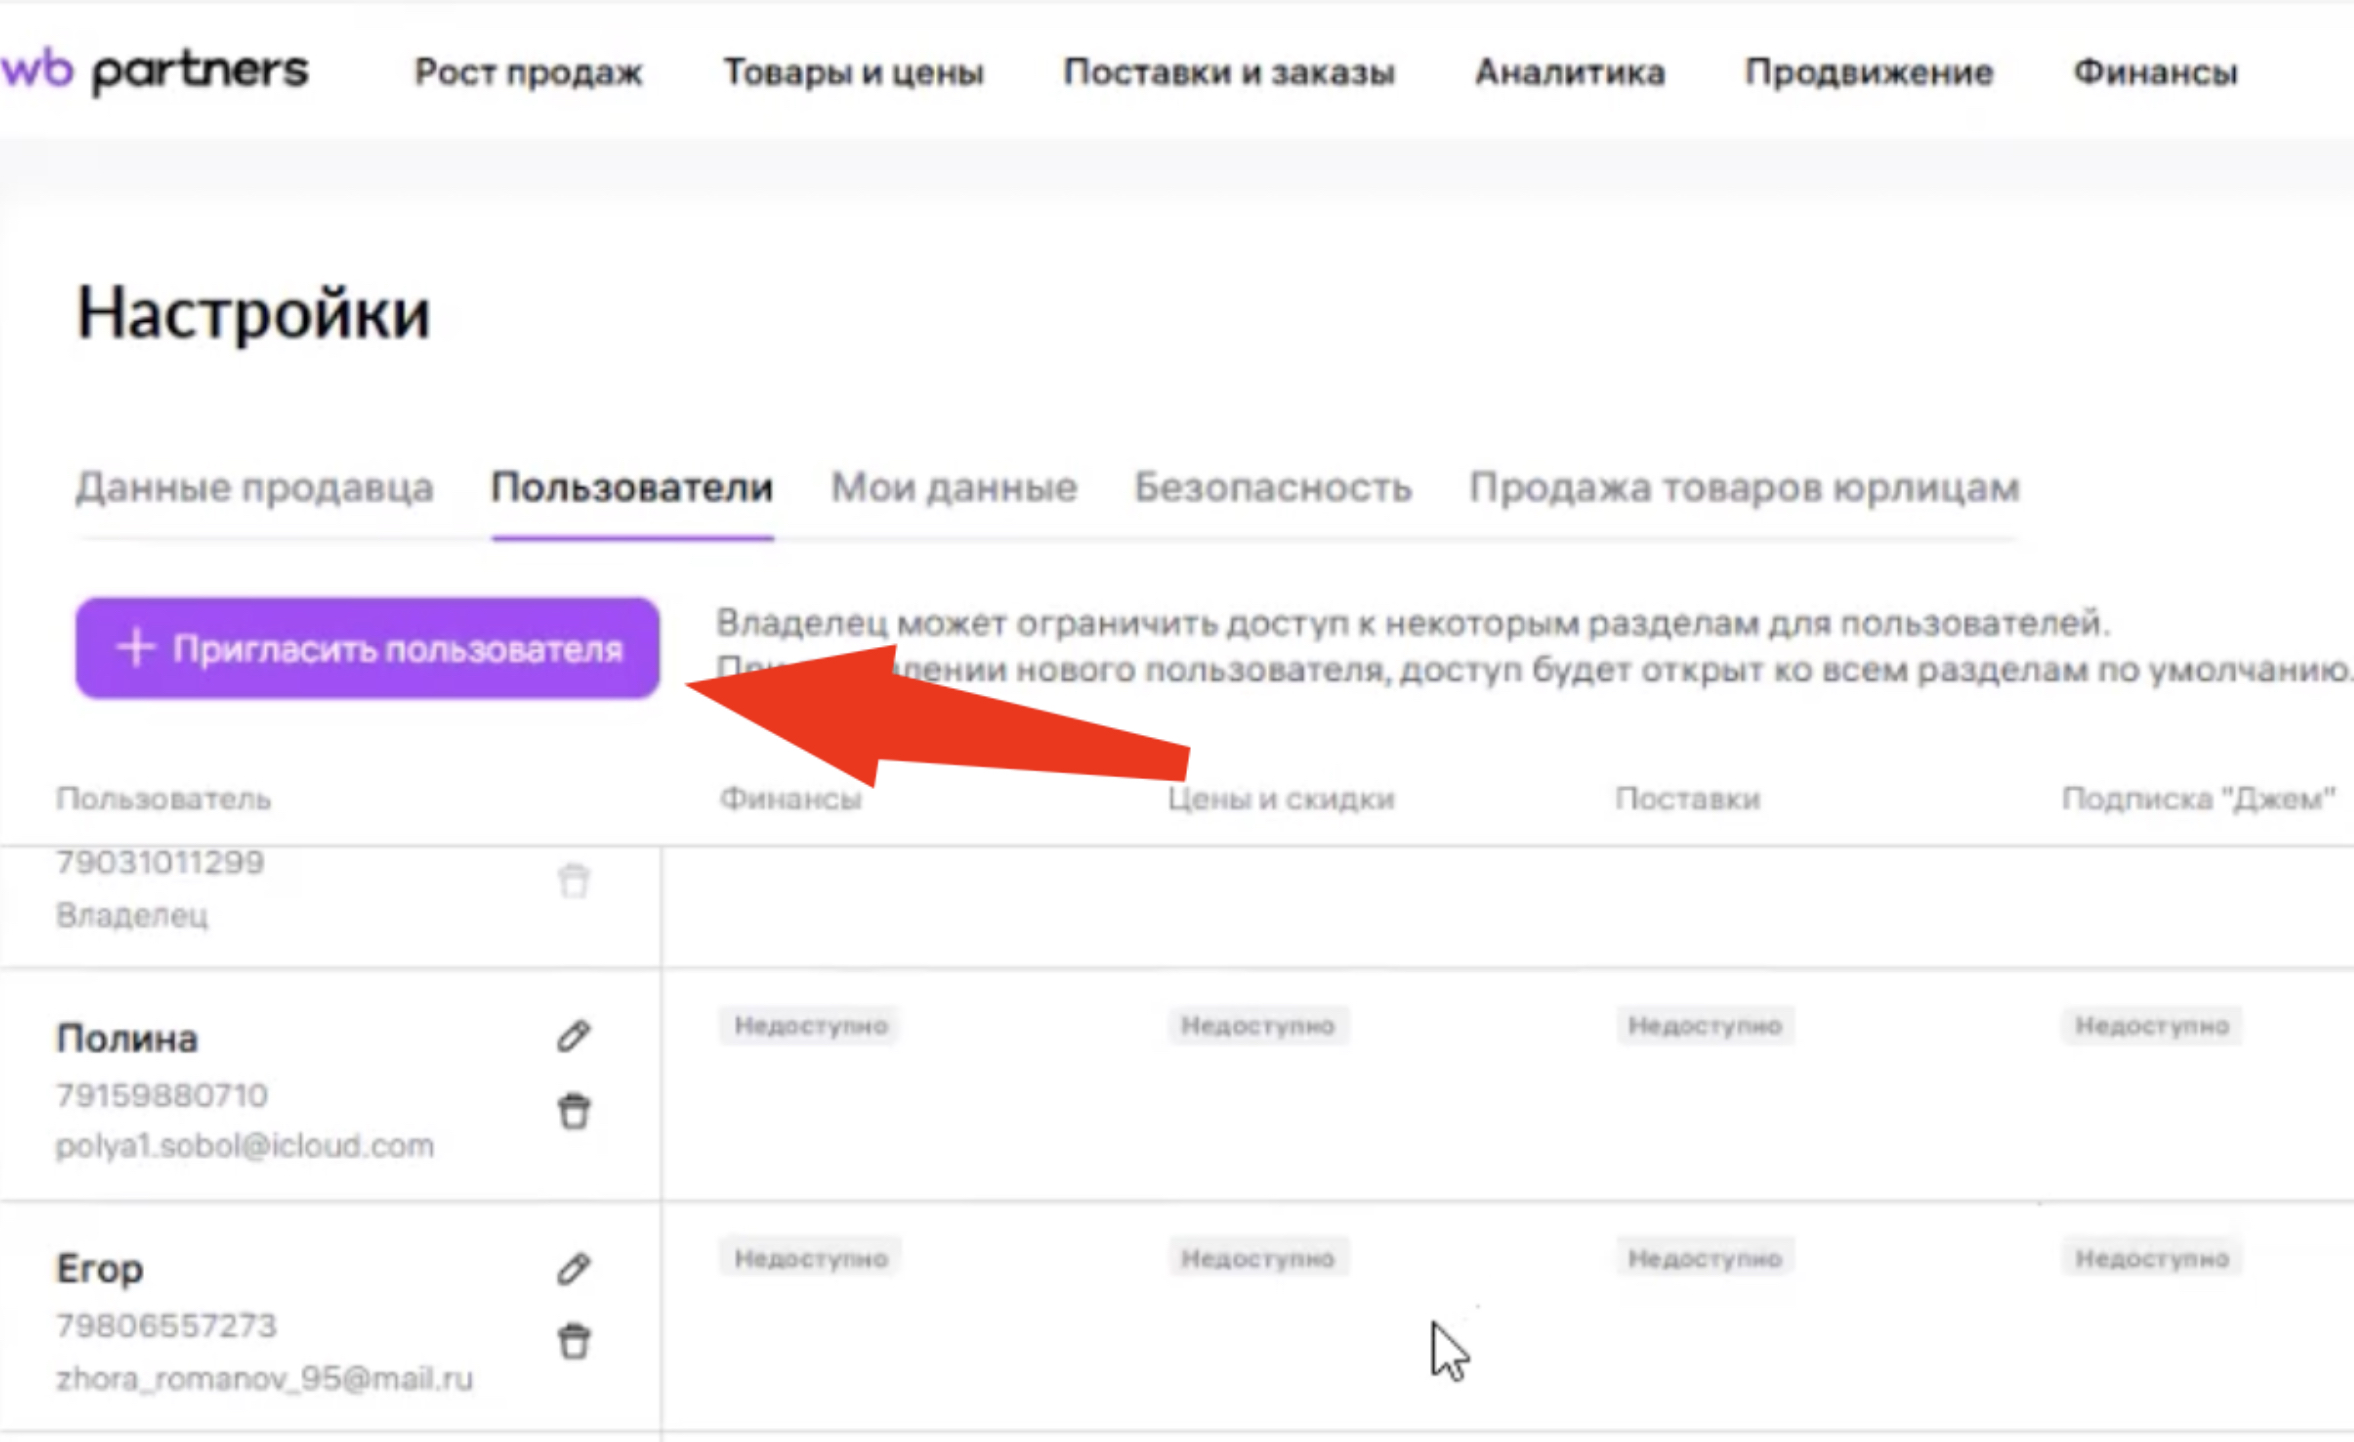Click the wb partners logo
Image resolution: width=2354 pixels, height=1442 pixels.
[154, 71]
